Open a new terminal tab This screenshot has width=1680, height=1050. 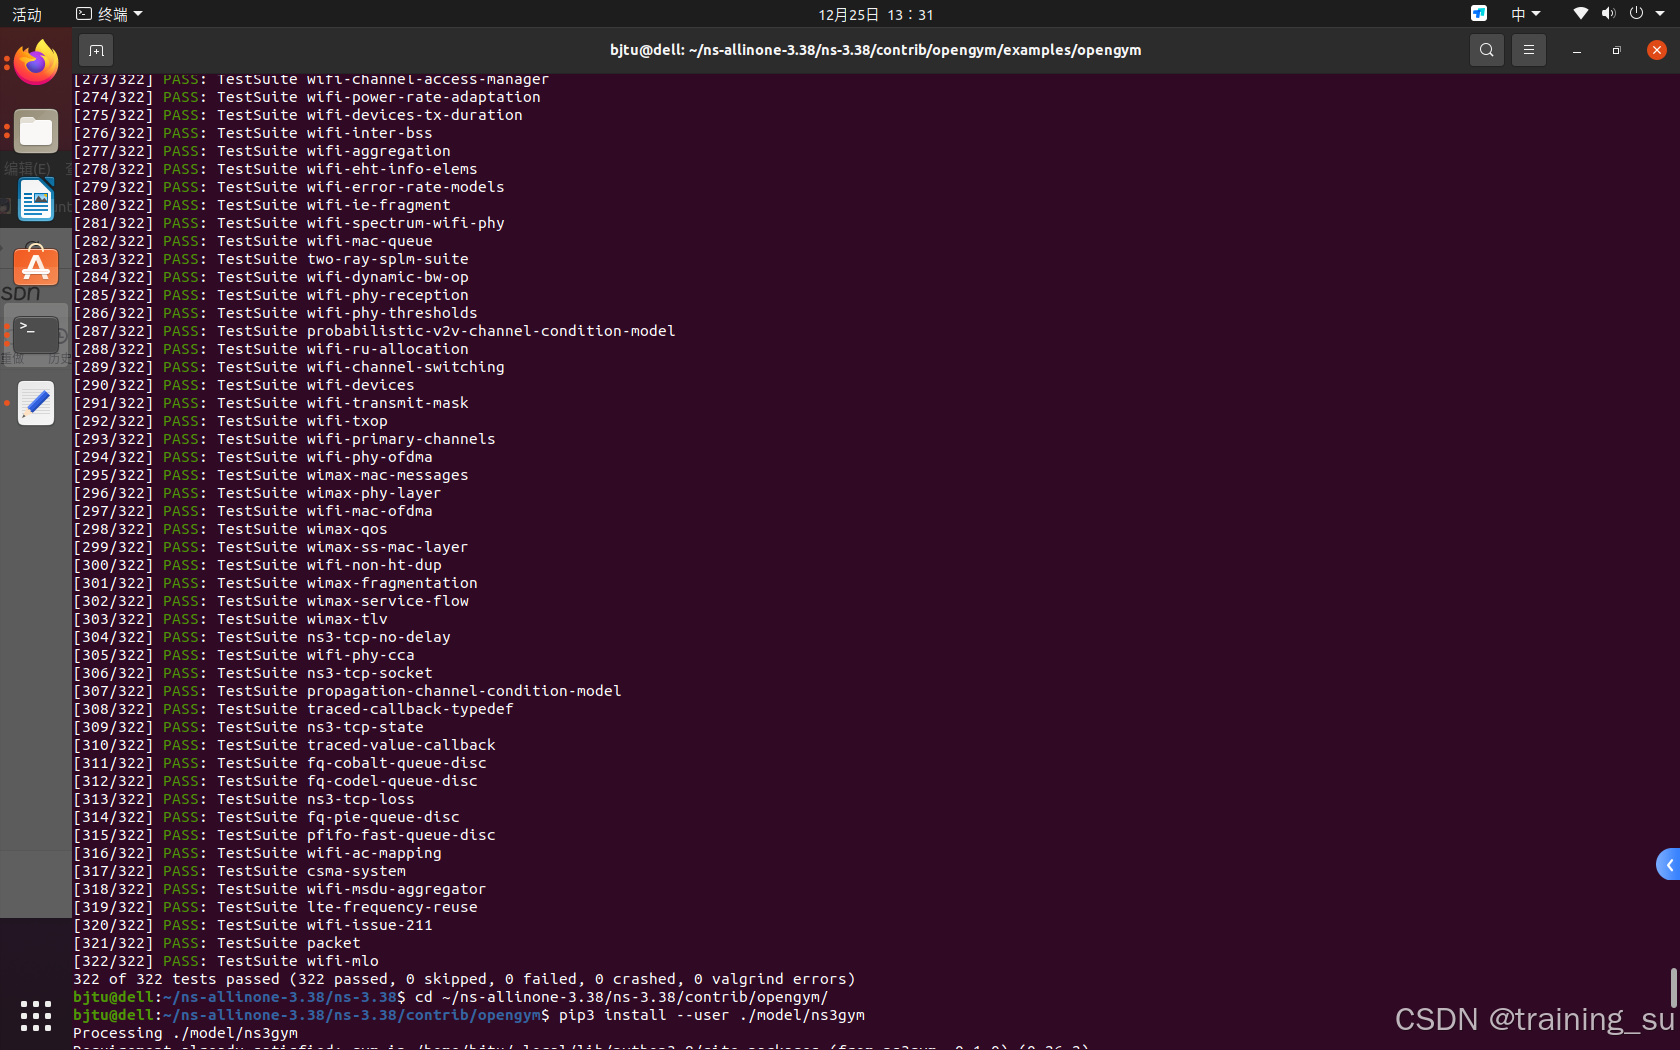pos(96,50)
